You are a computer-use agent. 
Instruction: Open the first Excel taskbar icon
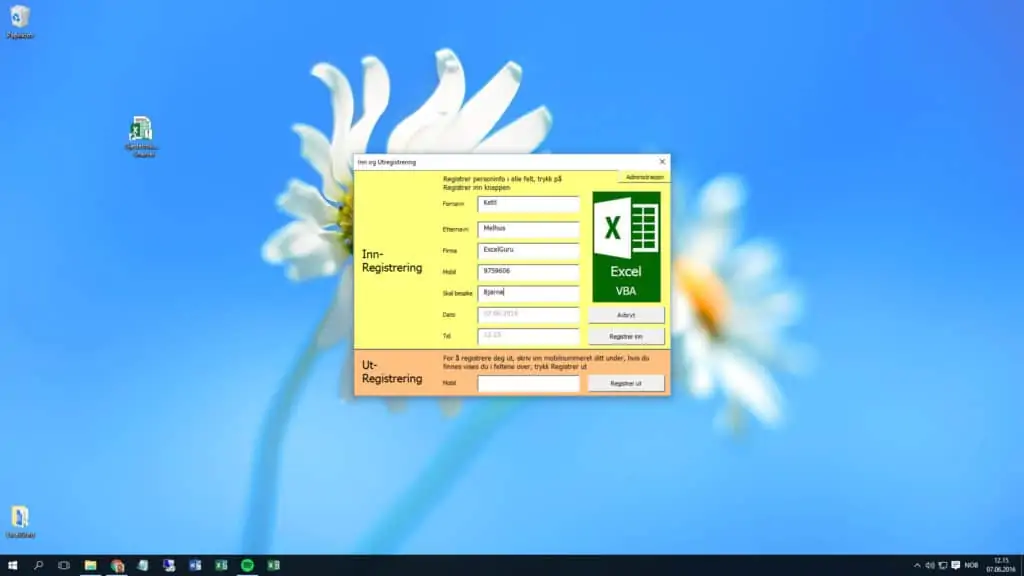point(221,565)
